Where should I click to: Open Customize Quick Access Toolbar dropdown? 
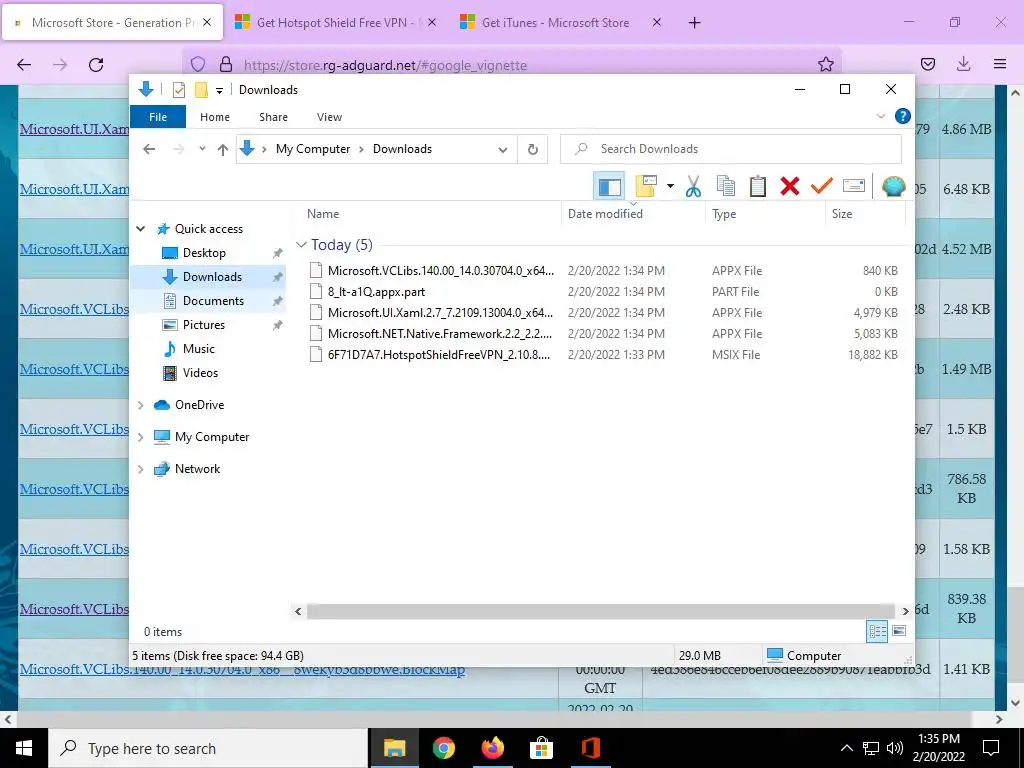point(219,90)
